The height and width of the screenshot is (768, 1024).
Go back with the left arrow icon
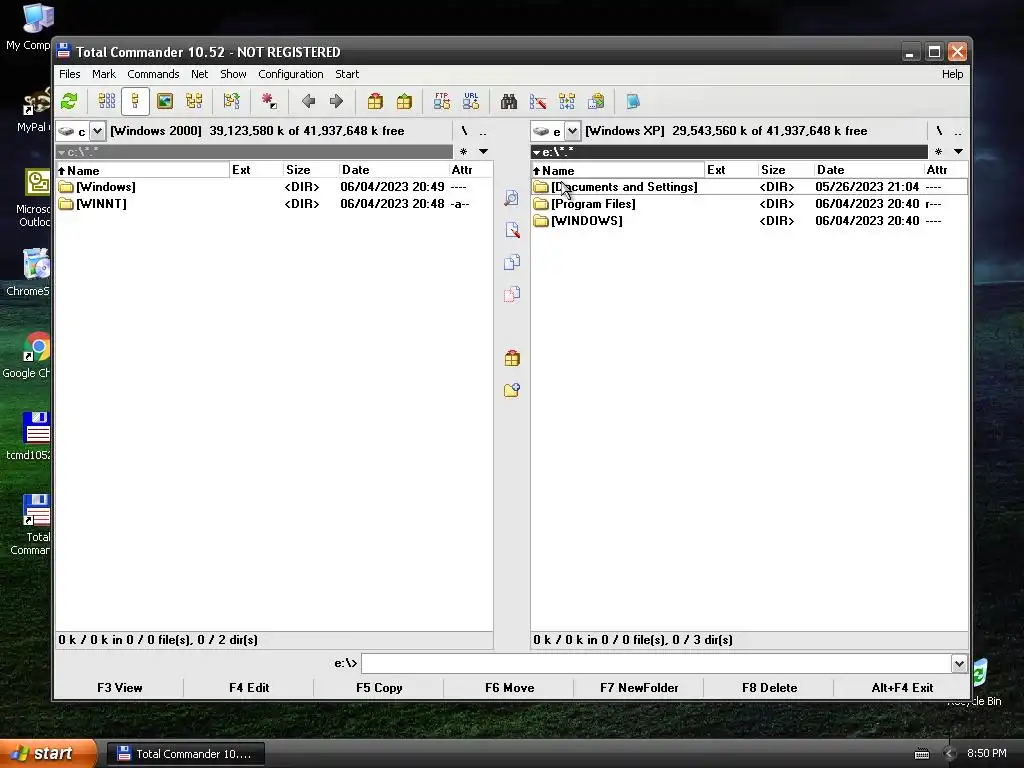coord(308,101)
